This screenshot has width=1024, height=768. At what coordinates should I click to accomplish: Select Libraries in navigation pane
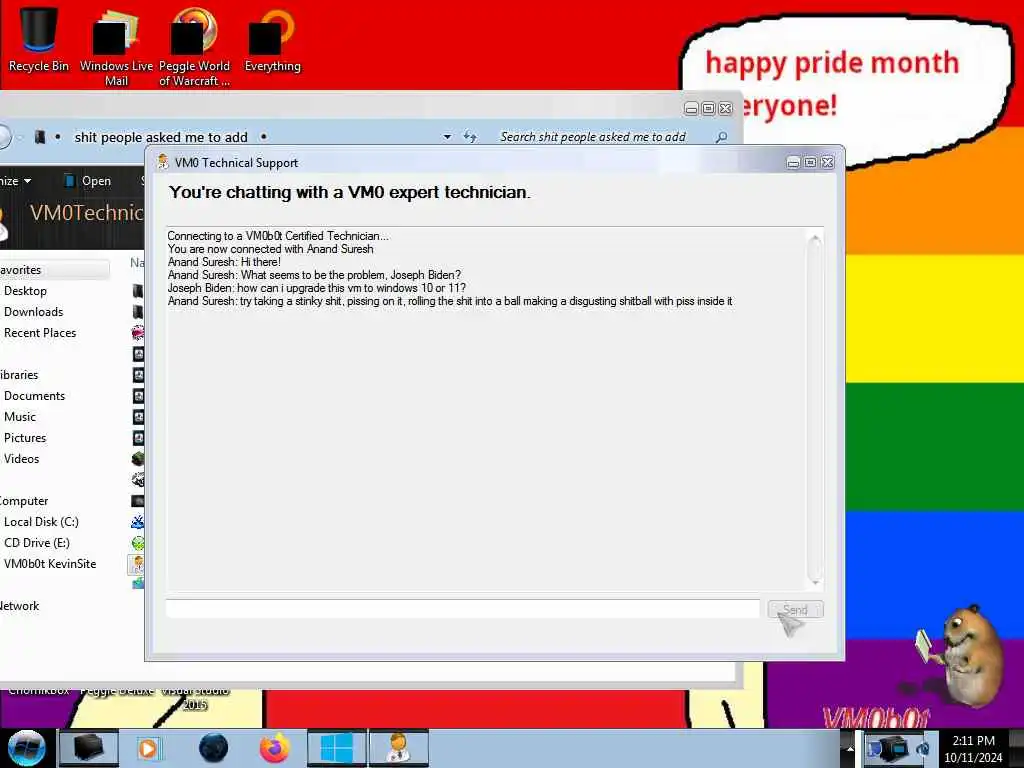coord(20,375)
